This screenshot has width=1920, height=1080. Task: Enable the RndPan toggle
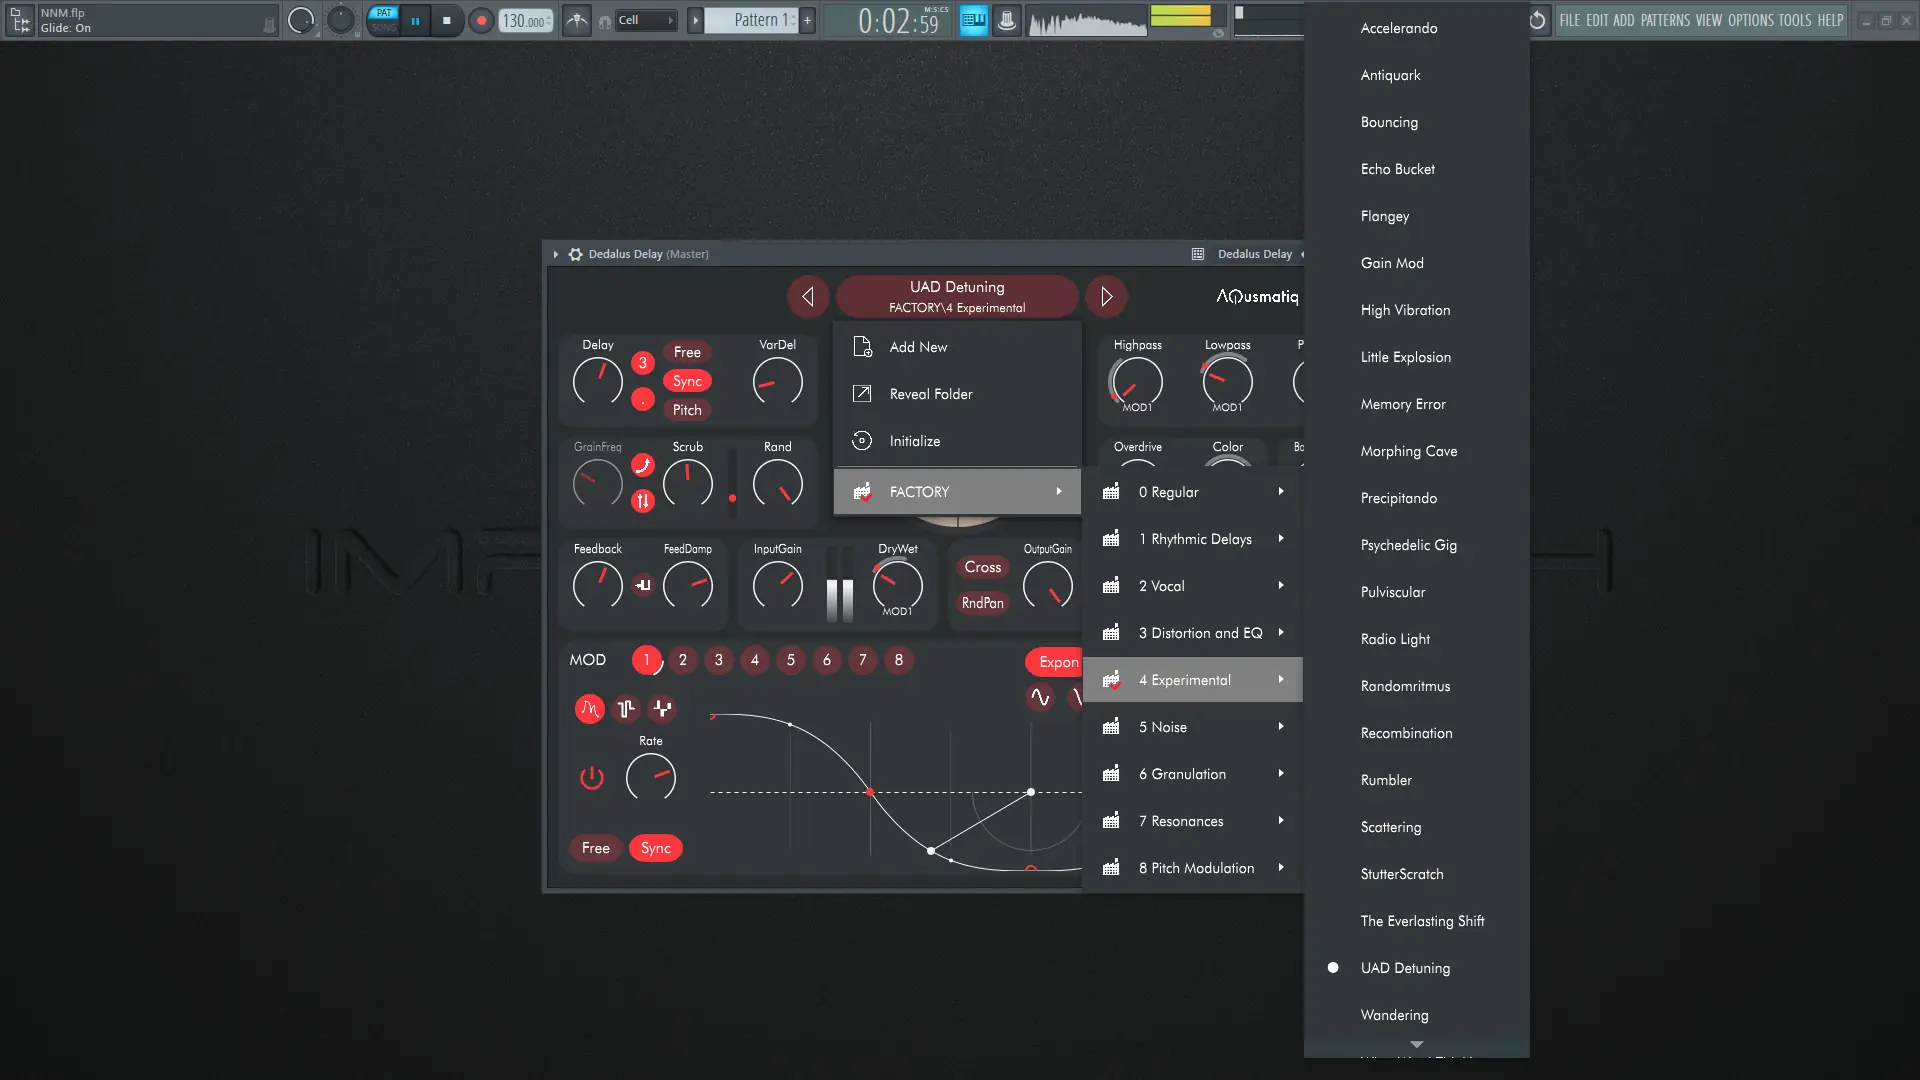pyautogui.click(x=982, y=603)
